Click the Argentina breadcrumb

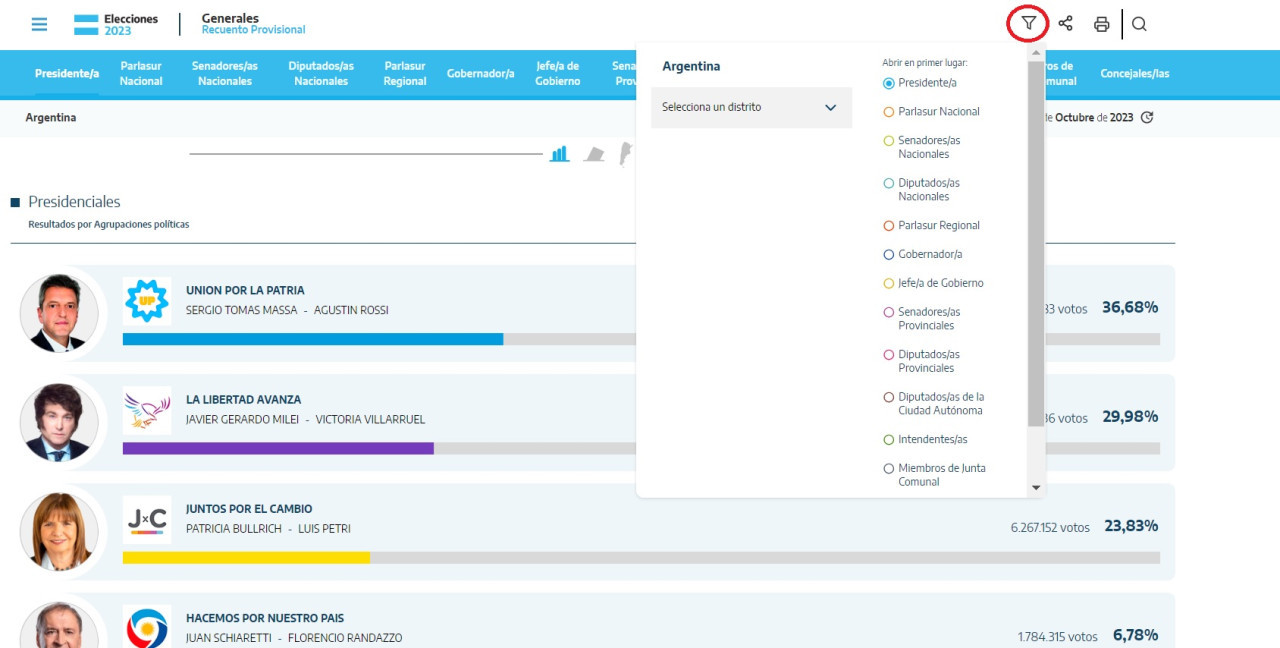51,118
